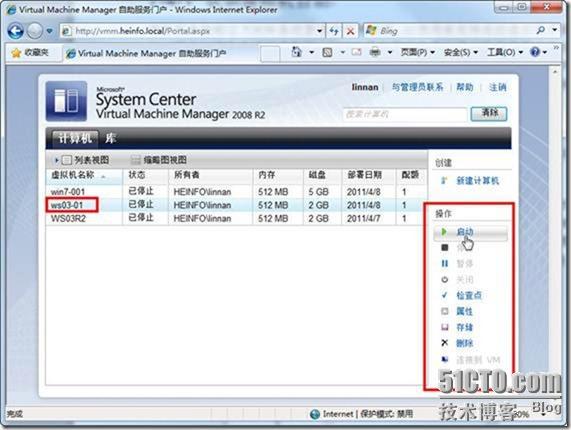Click the Store save-disk icon

point(445,327)
